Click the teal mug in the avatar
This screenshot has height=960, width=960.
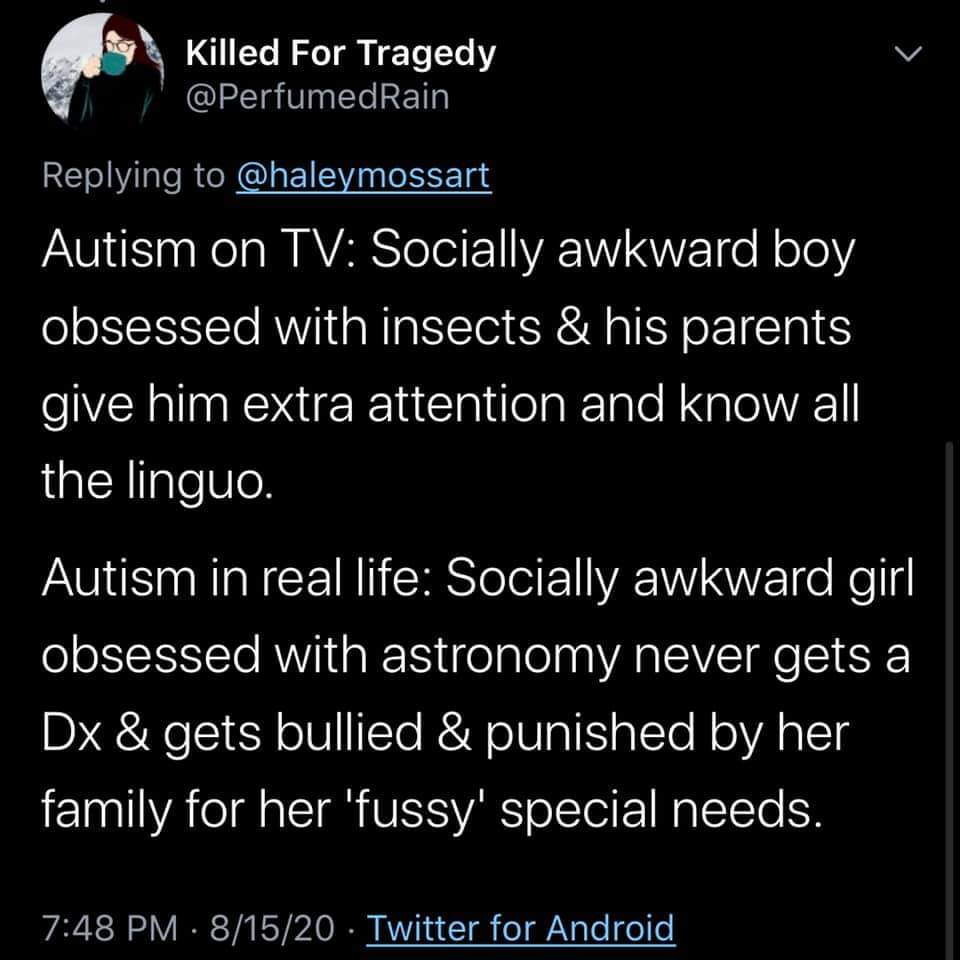click(112, 63)
